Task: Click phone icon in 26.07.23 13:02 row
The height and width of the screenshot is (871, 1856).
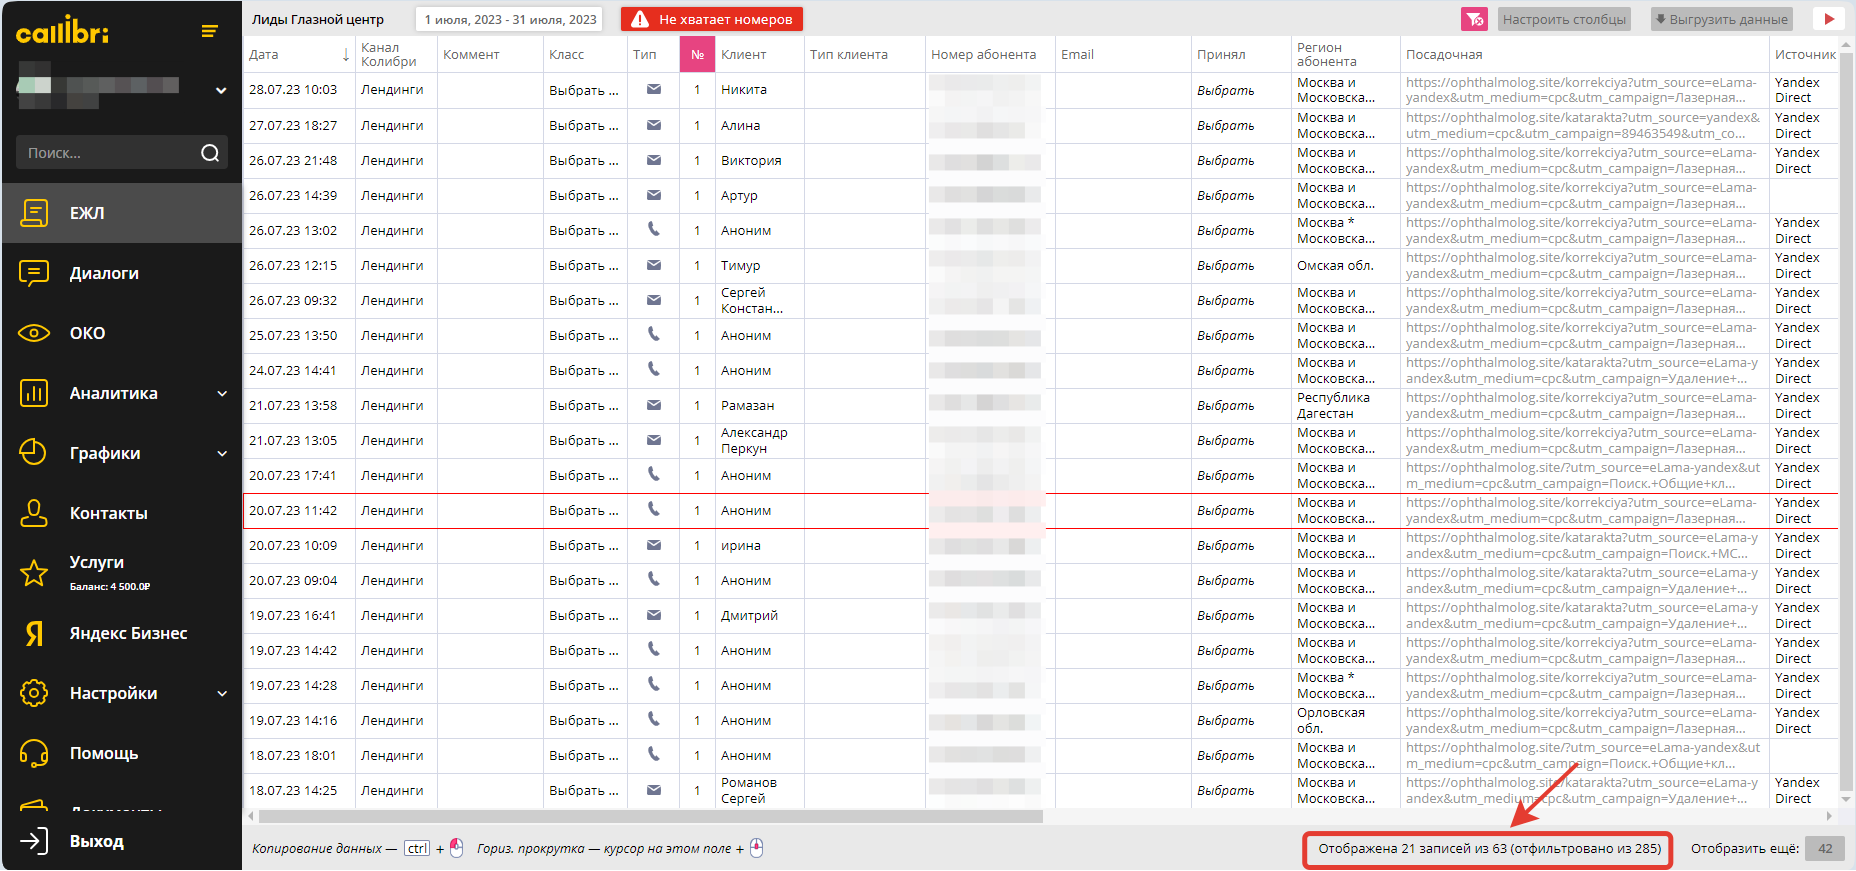Action: 653,229
